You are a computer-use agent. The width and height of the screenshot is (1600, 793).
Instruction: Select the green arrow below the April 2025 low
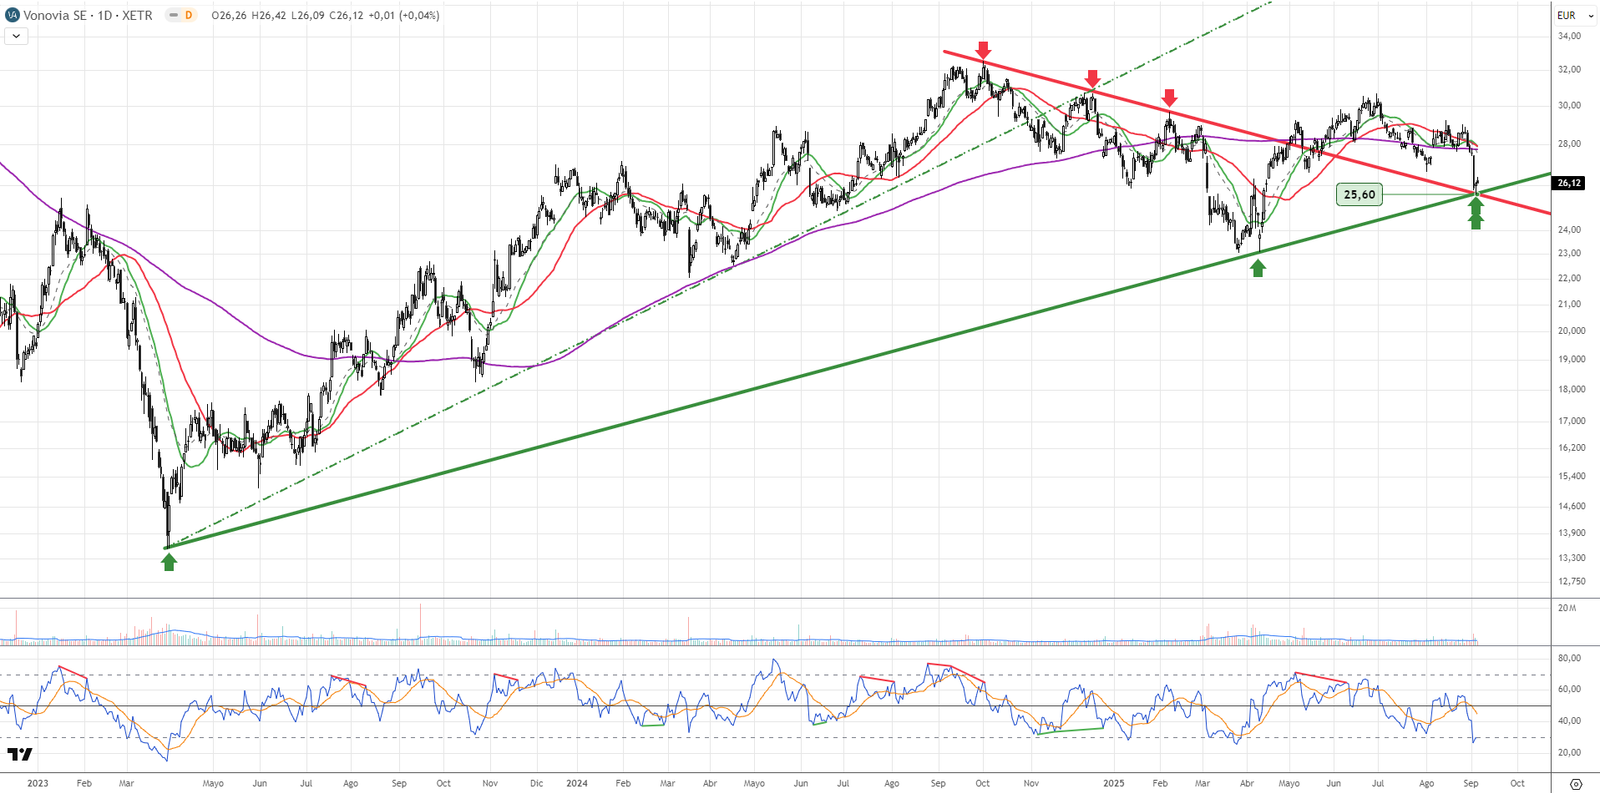(x=1258, y=268)
